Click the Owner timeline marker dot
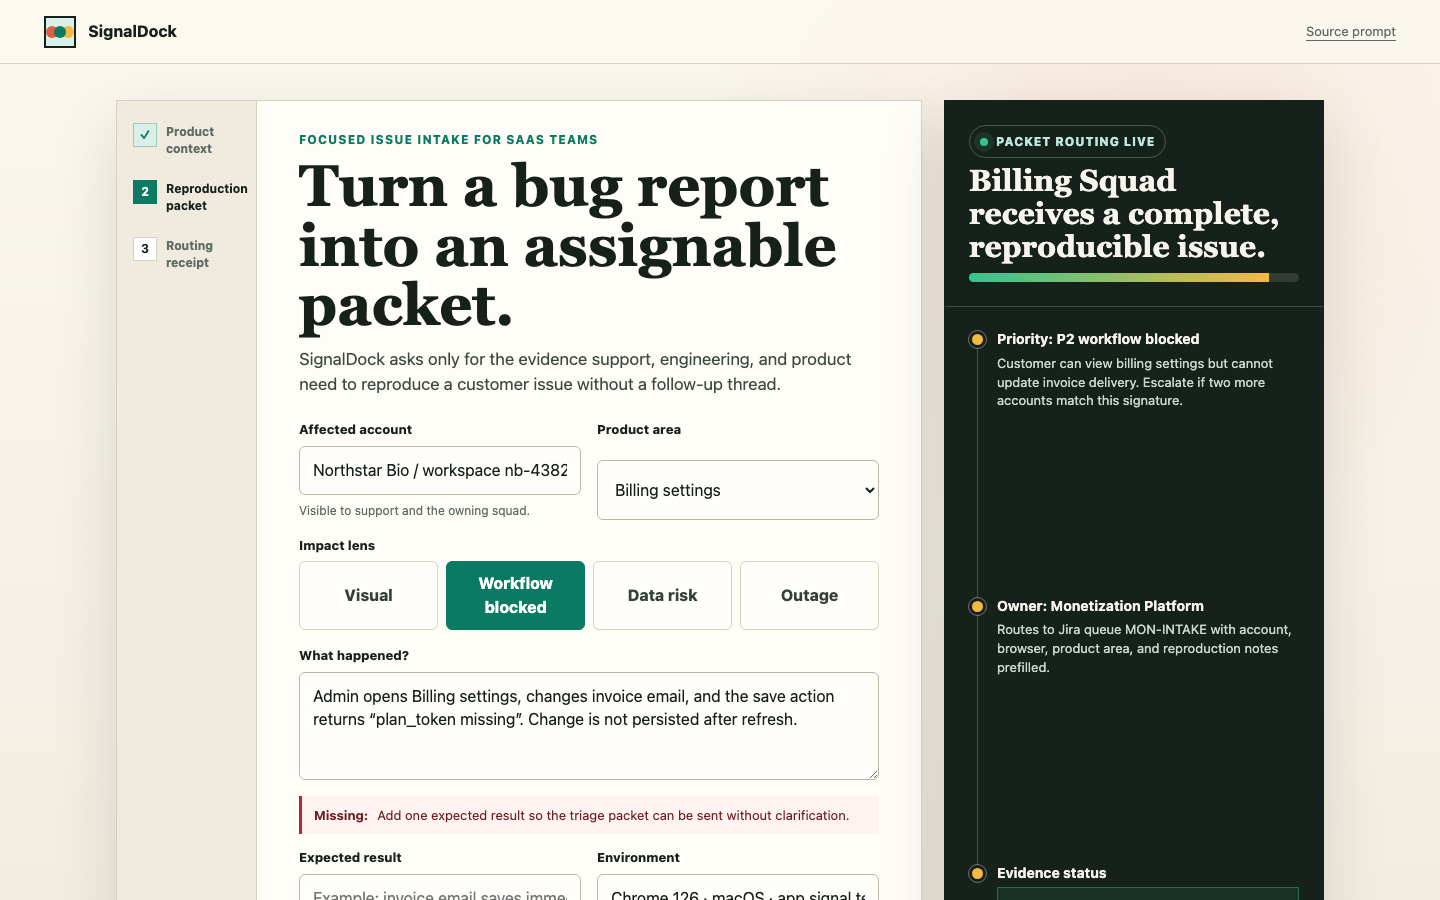The height and width of the screenshot is (900, 1440). click(x=977, y=607)
